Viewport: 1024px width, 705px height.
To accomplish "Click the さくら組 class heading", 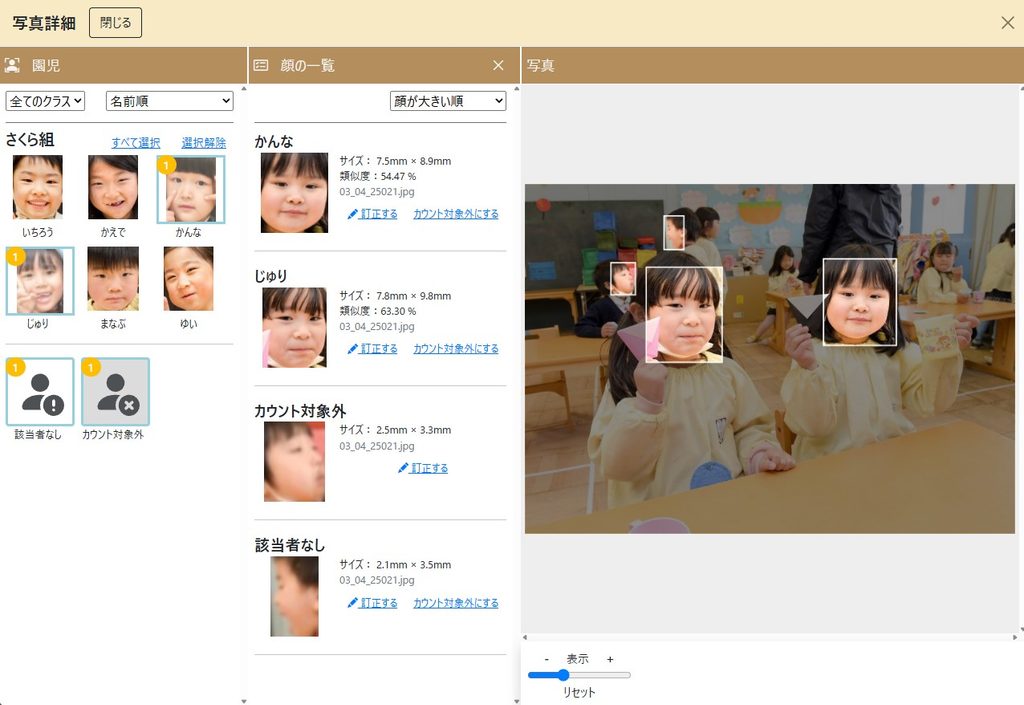I will pos(30,140).
